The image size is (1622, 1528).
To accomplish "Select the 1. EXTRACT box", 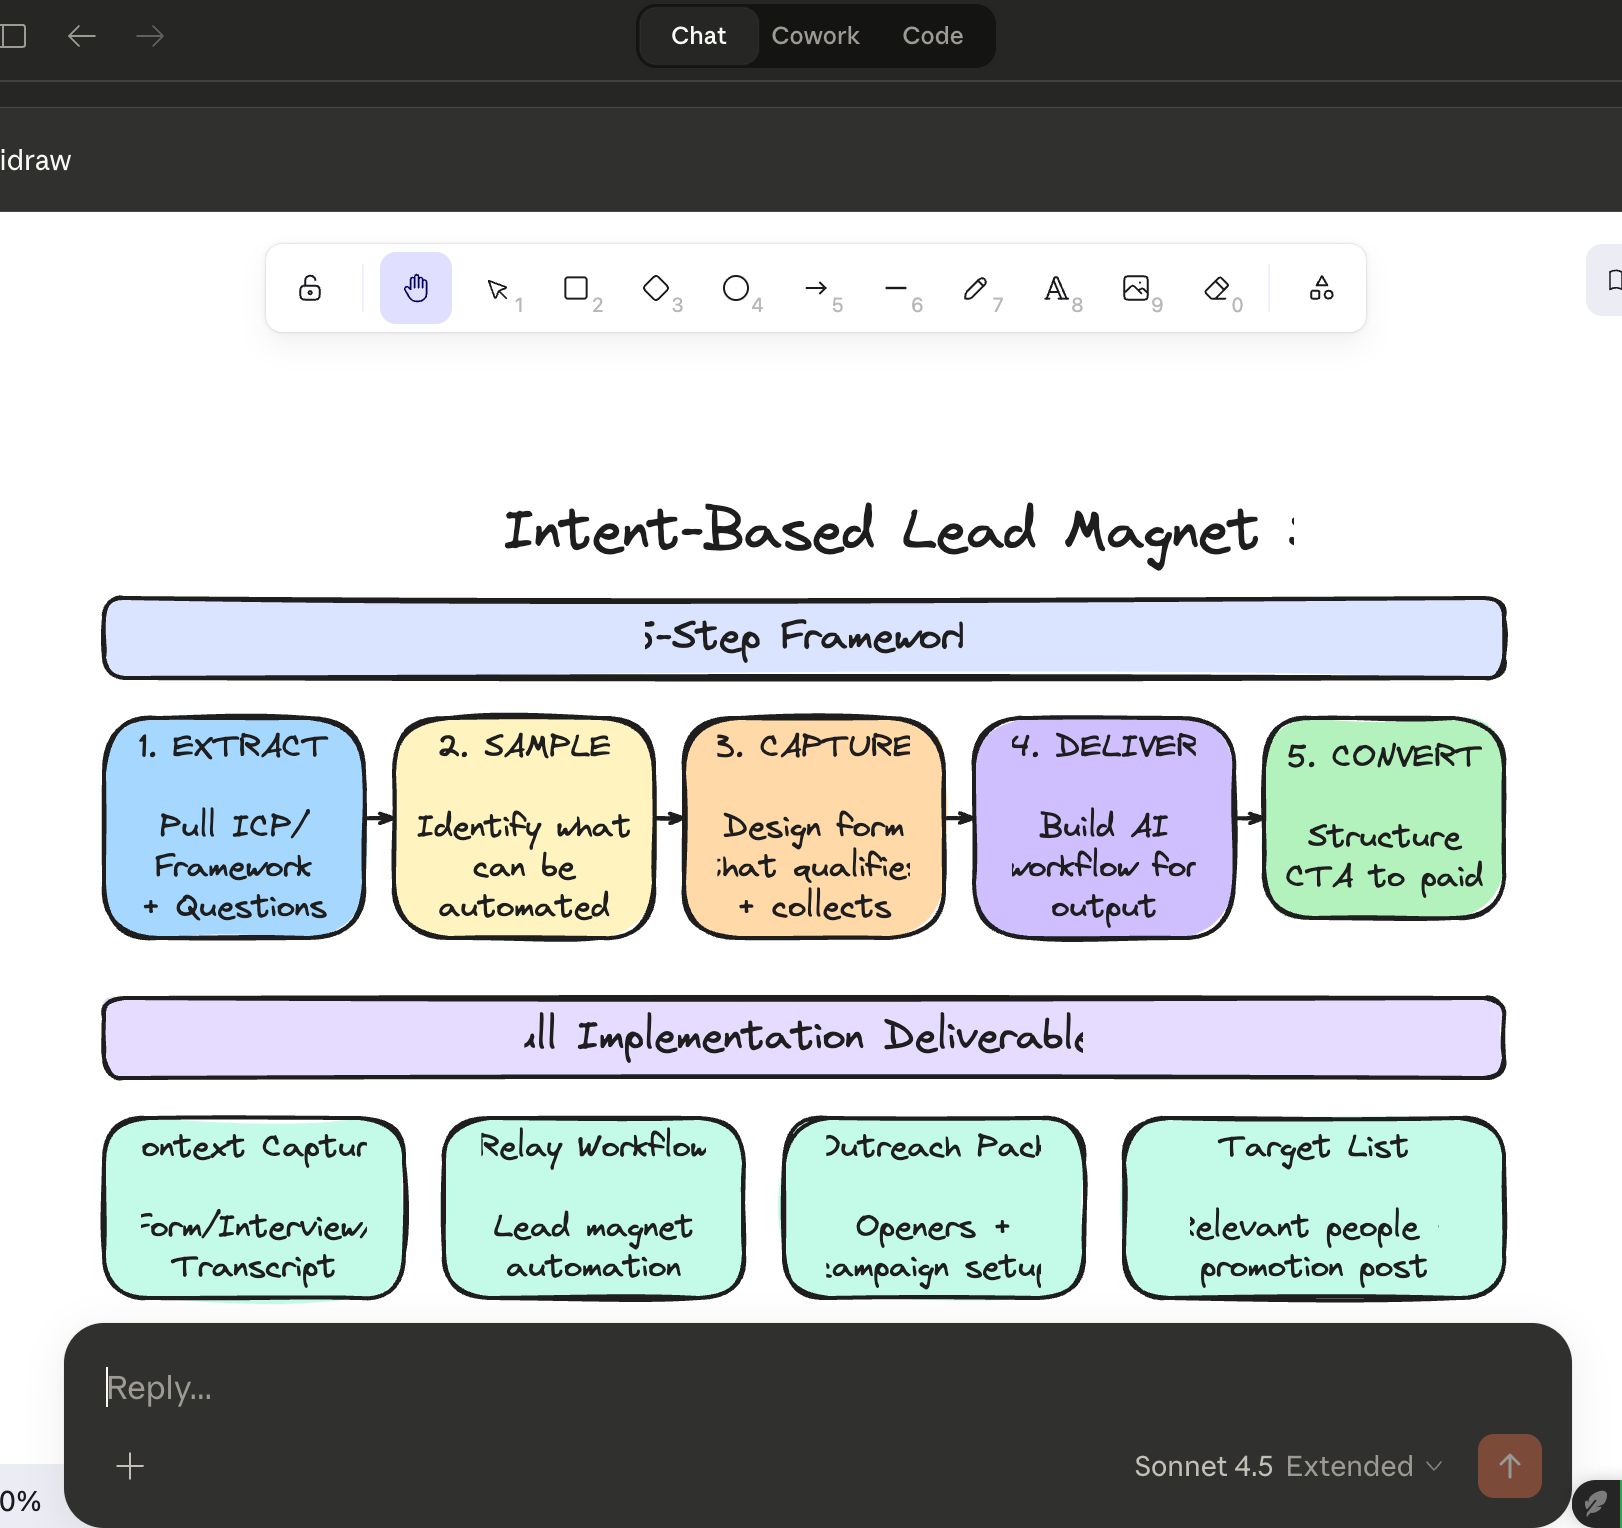I will [234, 827].
